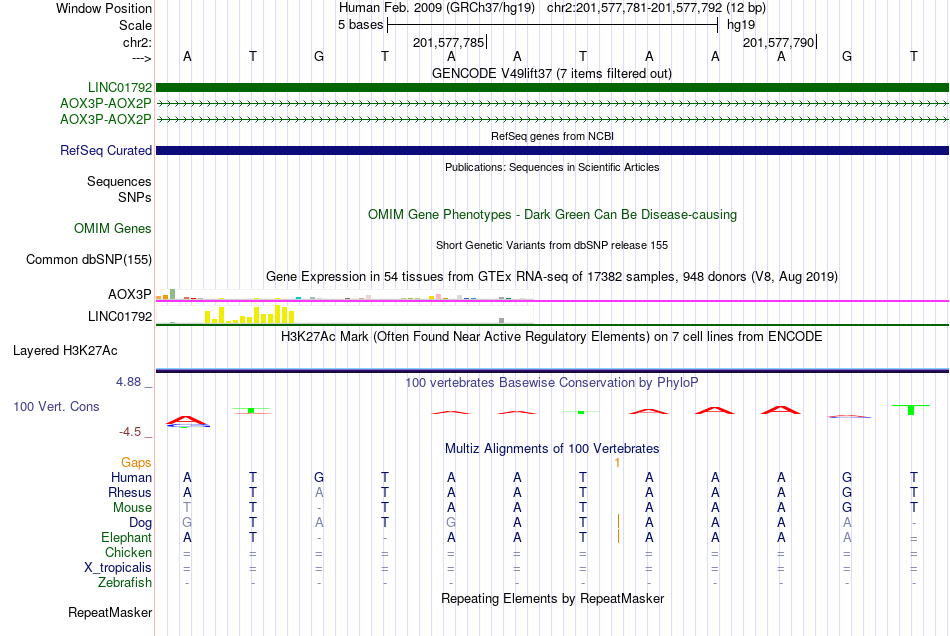Viewport: 950px width, 636px height.
Task: Click the RepeatMasker track label
Action: (110, 613)
